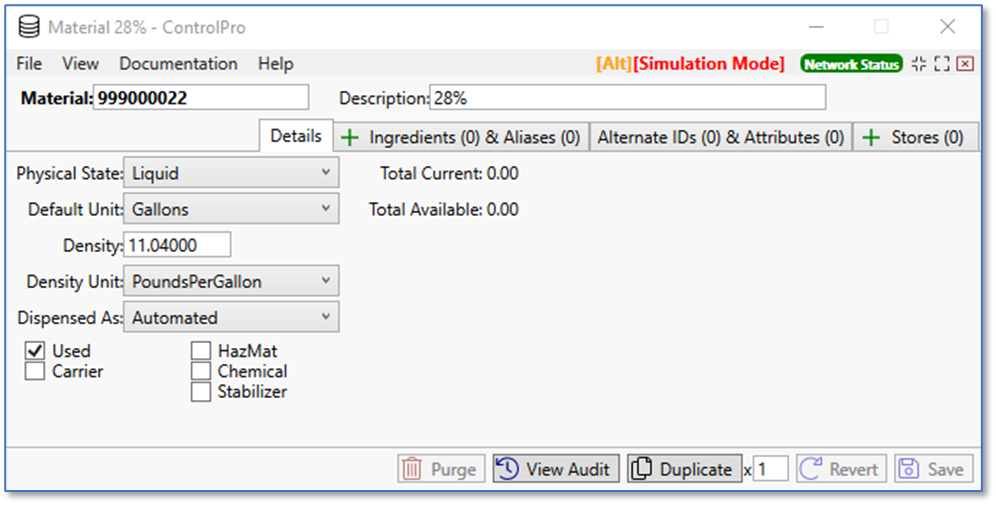996x505 pixels.
Task: Tick the Stabilizer checkbox
Action: click(201, 392)
